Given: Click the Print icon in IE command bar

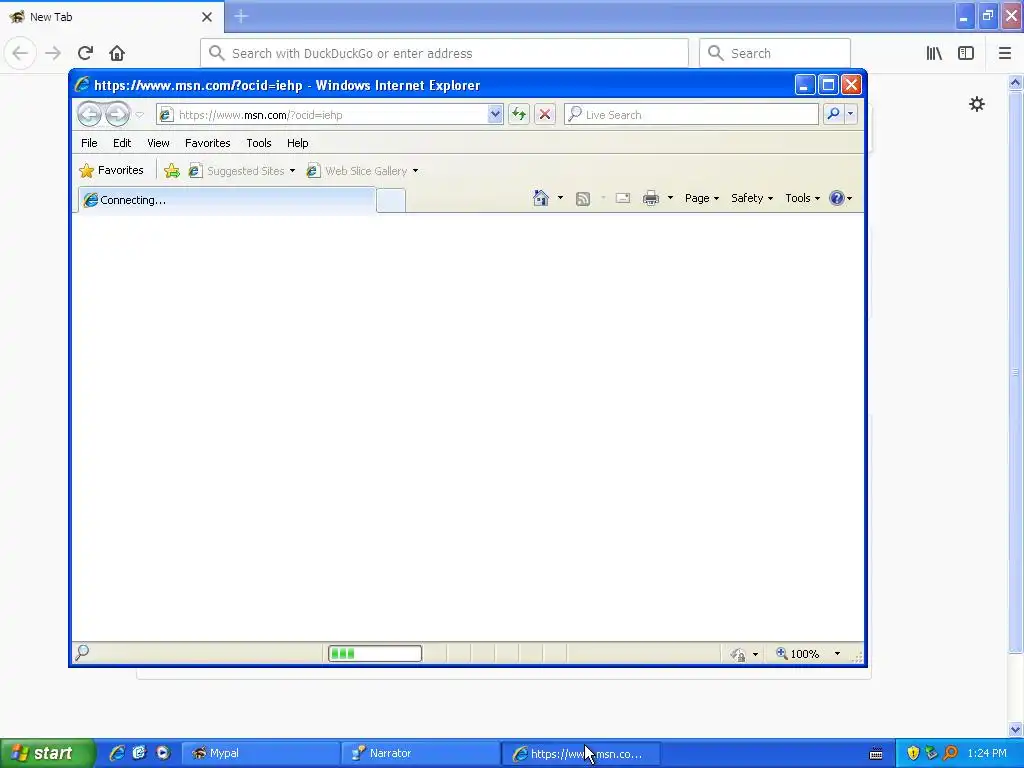Looking at the screenshot, I should coord(651,198).
